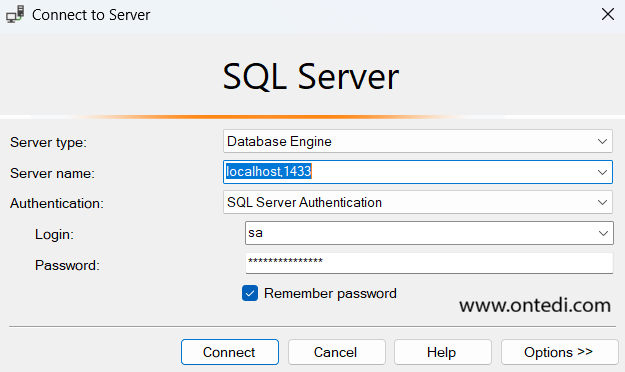Click the Login field containing sa
The width and height of the screenshot is (625, 372).
coord(429,233)
